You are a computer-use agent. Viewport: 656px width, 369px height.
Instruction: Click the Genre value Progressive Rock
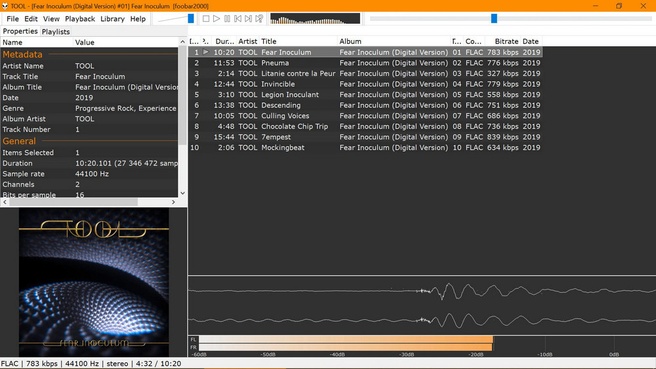coord(126,108)
